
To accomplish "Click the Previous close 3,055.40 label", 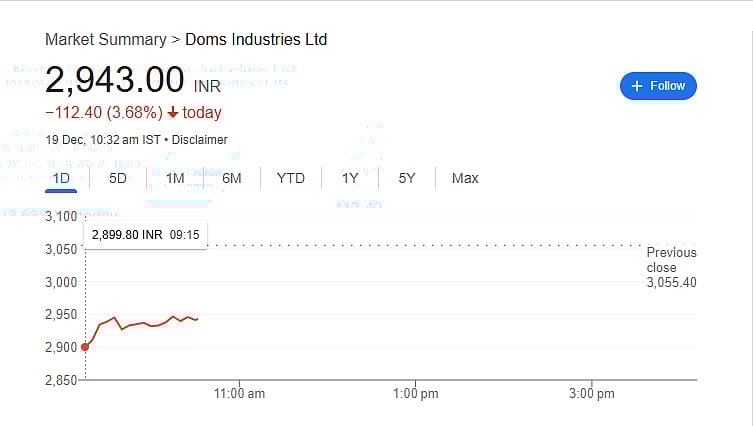I will point(671,267).
